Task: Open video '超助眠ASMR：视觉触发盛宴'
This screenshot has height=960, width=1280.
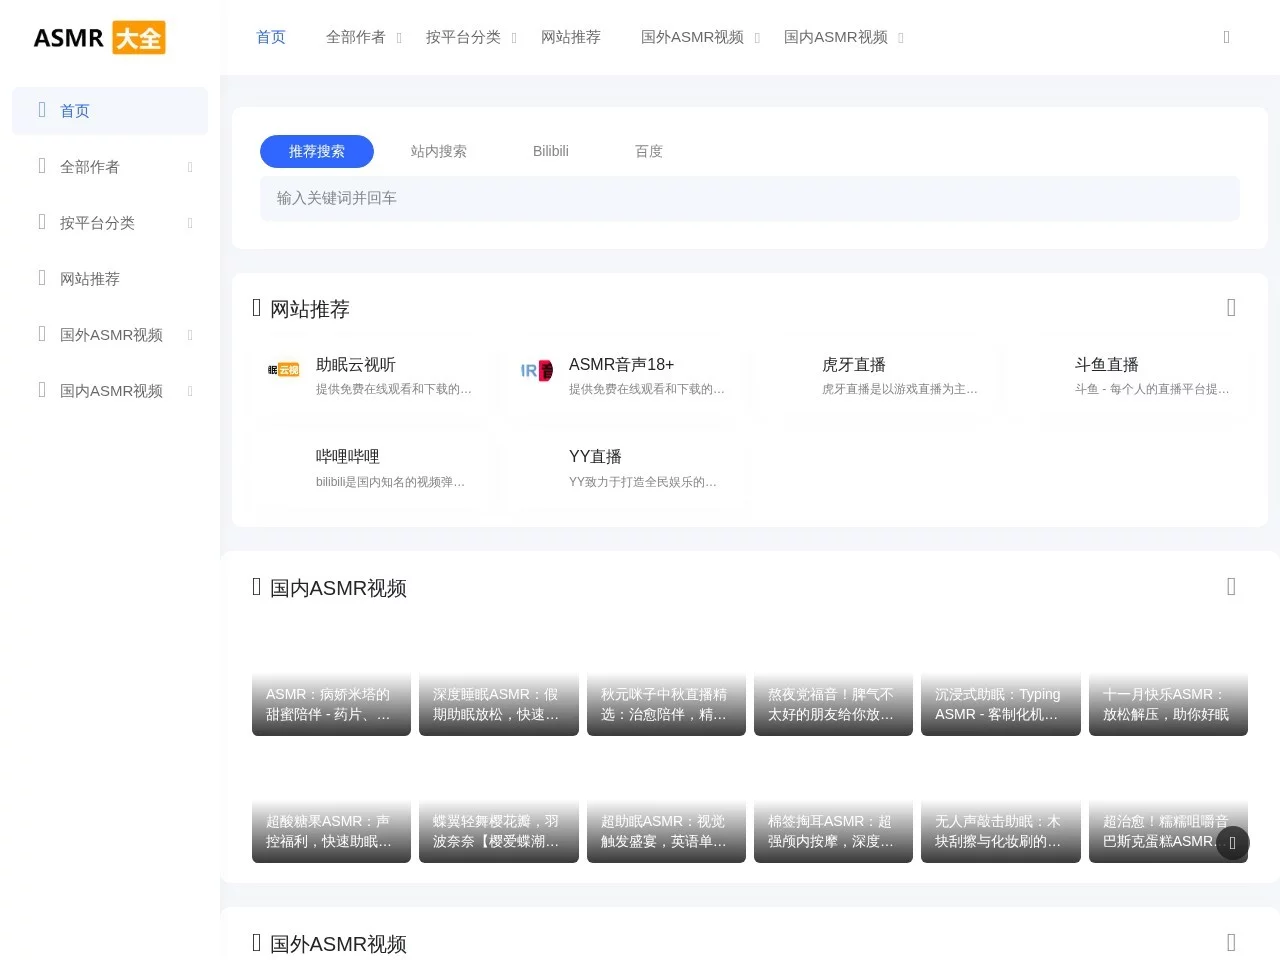Action: click(x=666, y=807)
